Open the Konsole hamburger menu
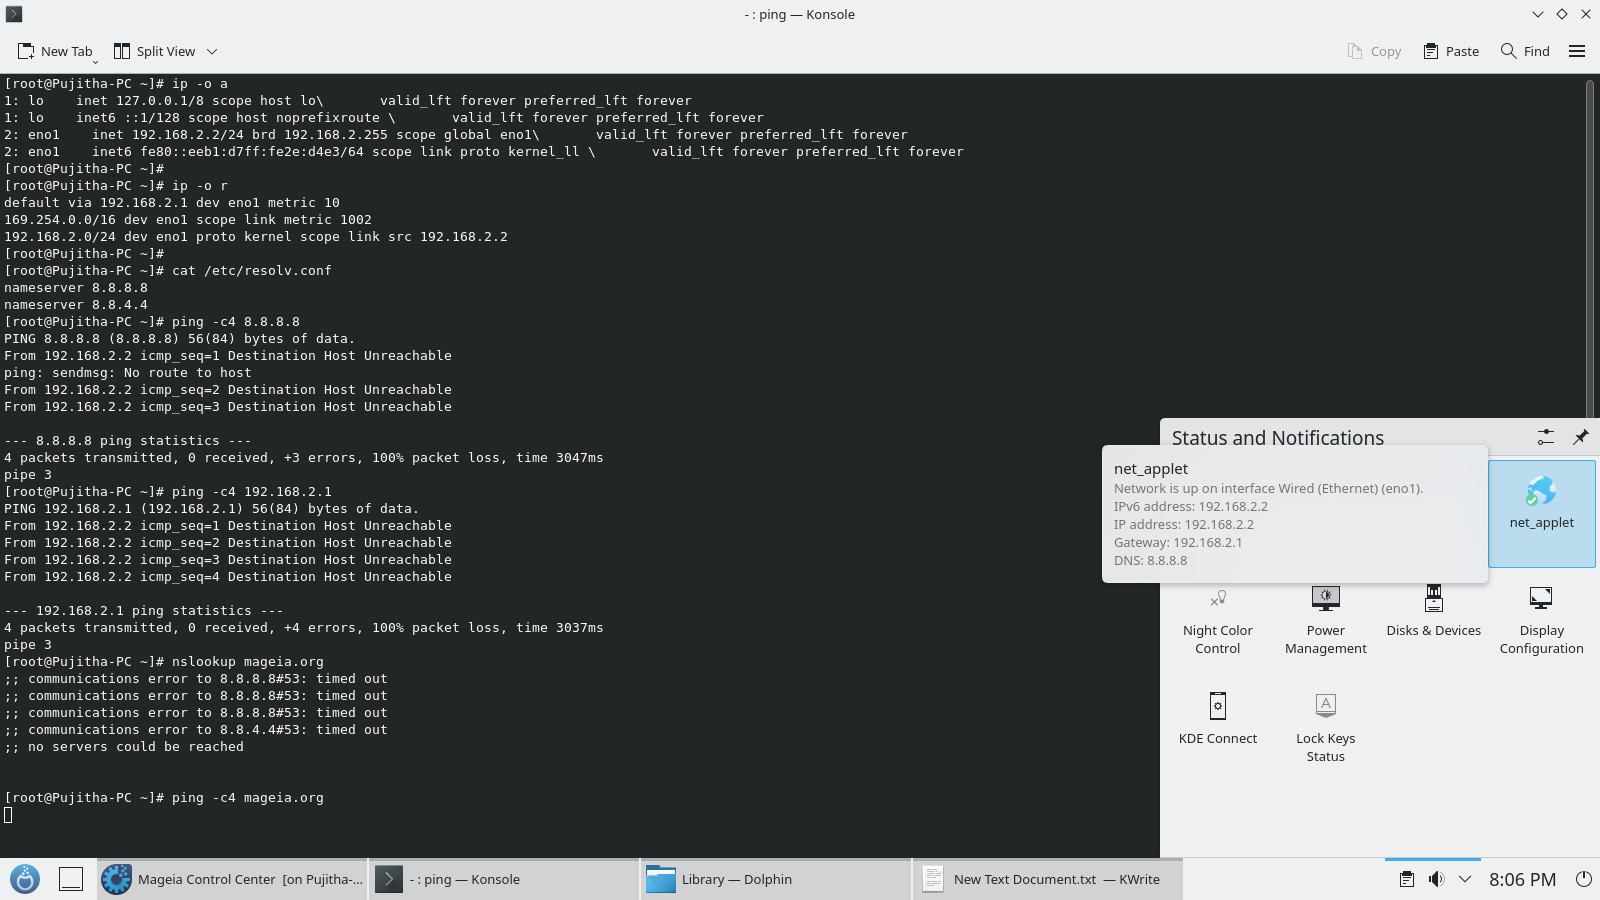Screen dimensions: 1600x900 [1577, 51]
